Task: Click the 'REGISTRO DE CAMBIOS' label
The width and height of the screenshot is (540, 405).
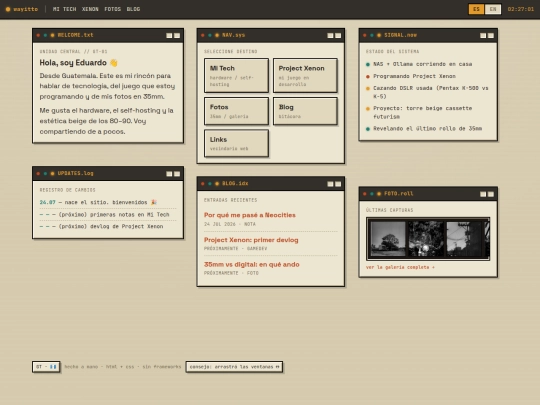Action: 68,190
